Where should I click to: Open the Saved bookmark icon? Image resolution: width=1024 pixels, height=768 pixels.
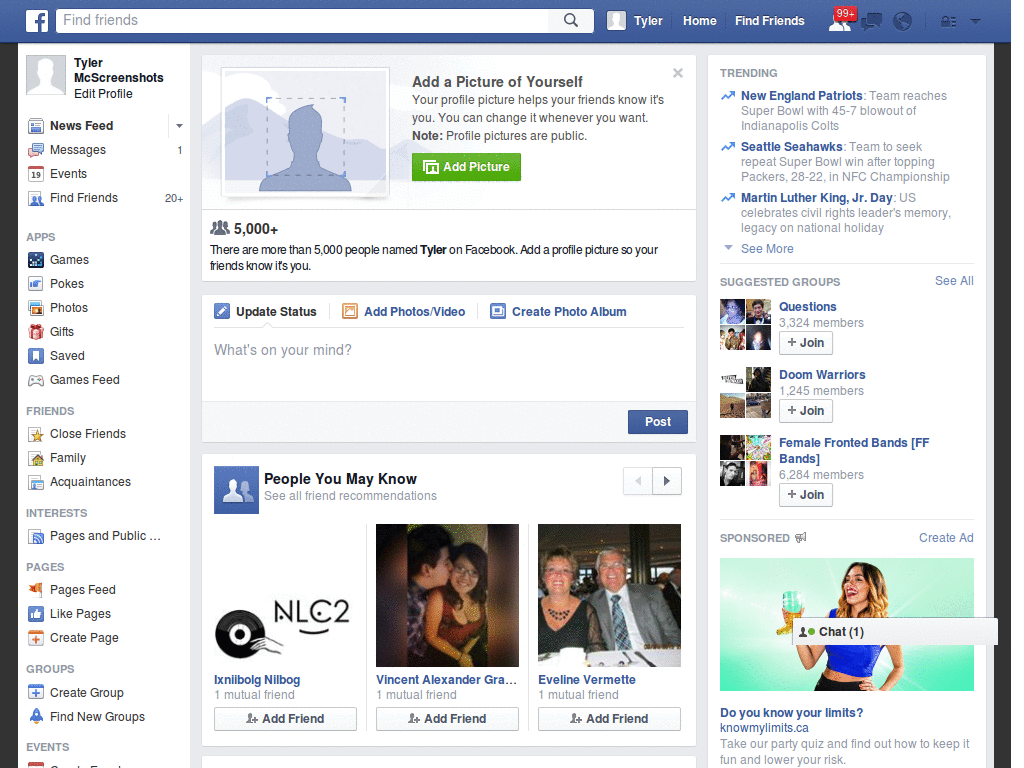click(36, 356)
